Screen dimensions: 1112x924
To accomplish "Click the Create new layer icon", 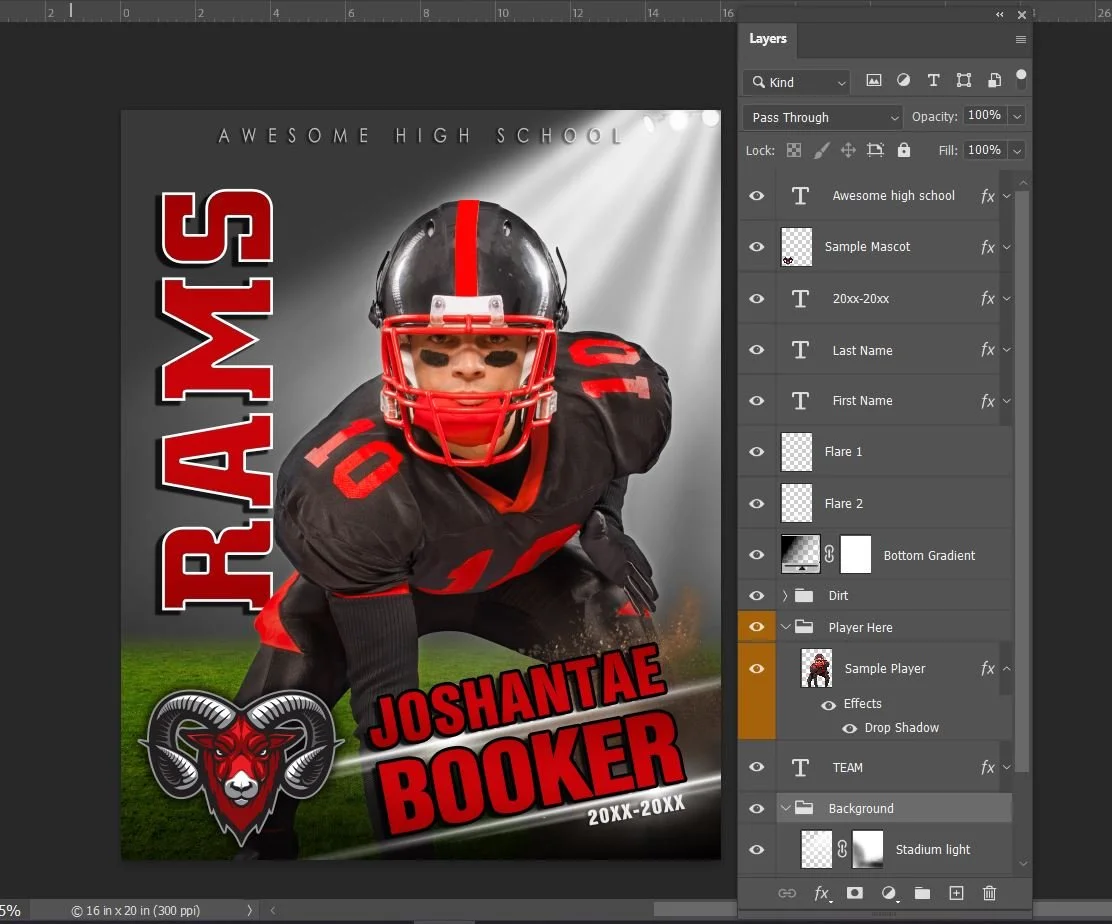I will pos(955,892).
